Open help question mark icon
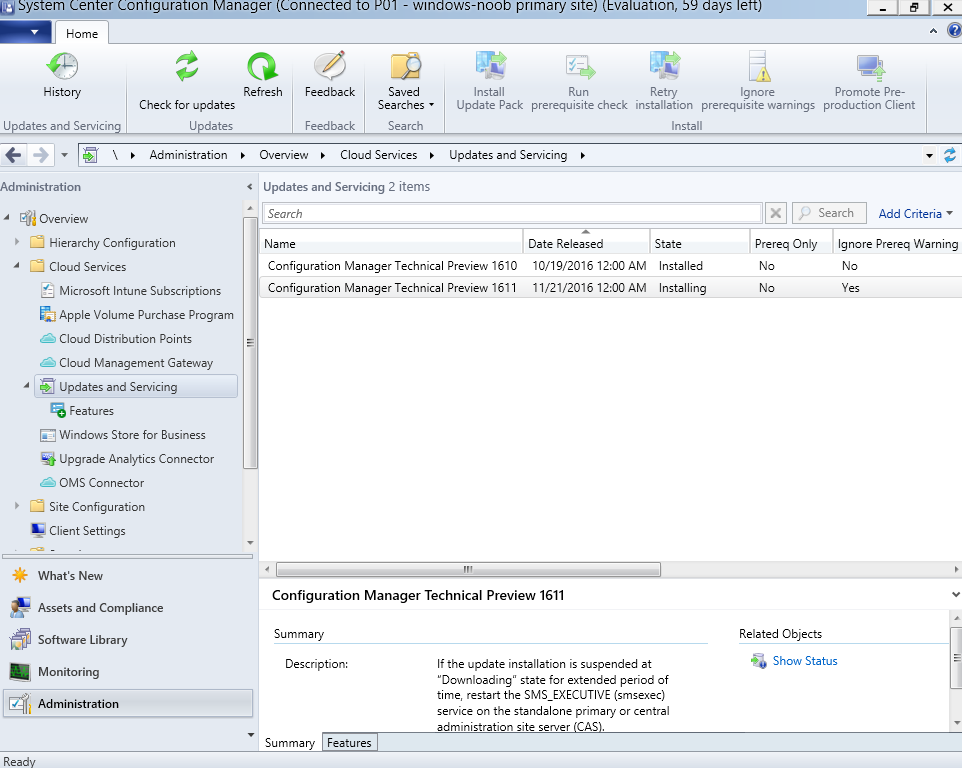Viewport: 962px width, 768px height. point(955,30)
